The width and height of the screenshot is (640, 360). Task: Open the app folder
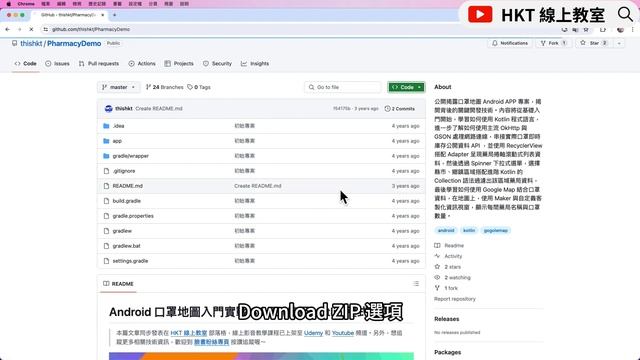117,141
